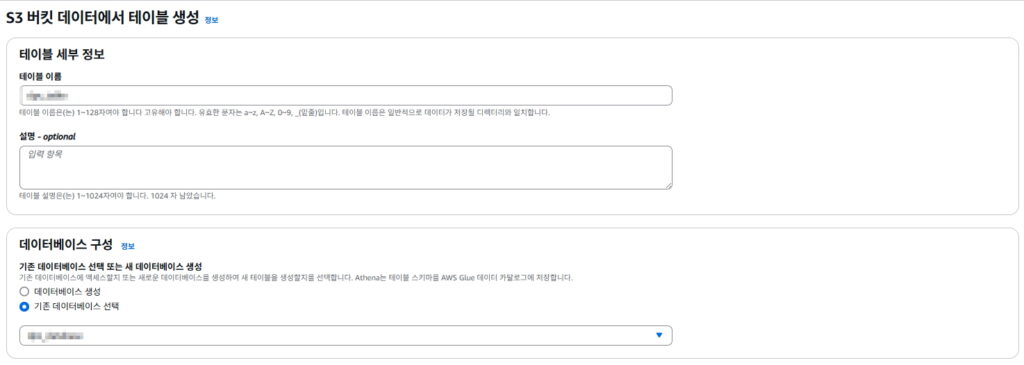Open the 정보 link next to 데이터베이스 구성
Image resolution: width=1024 pixels, height=365 pixels.
pyautogui.click(x=128, y=246)
